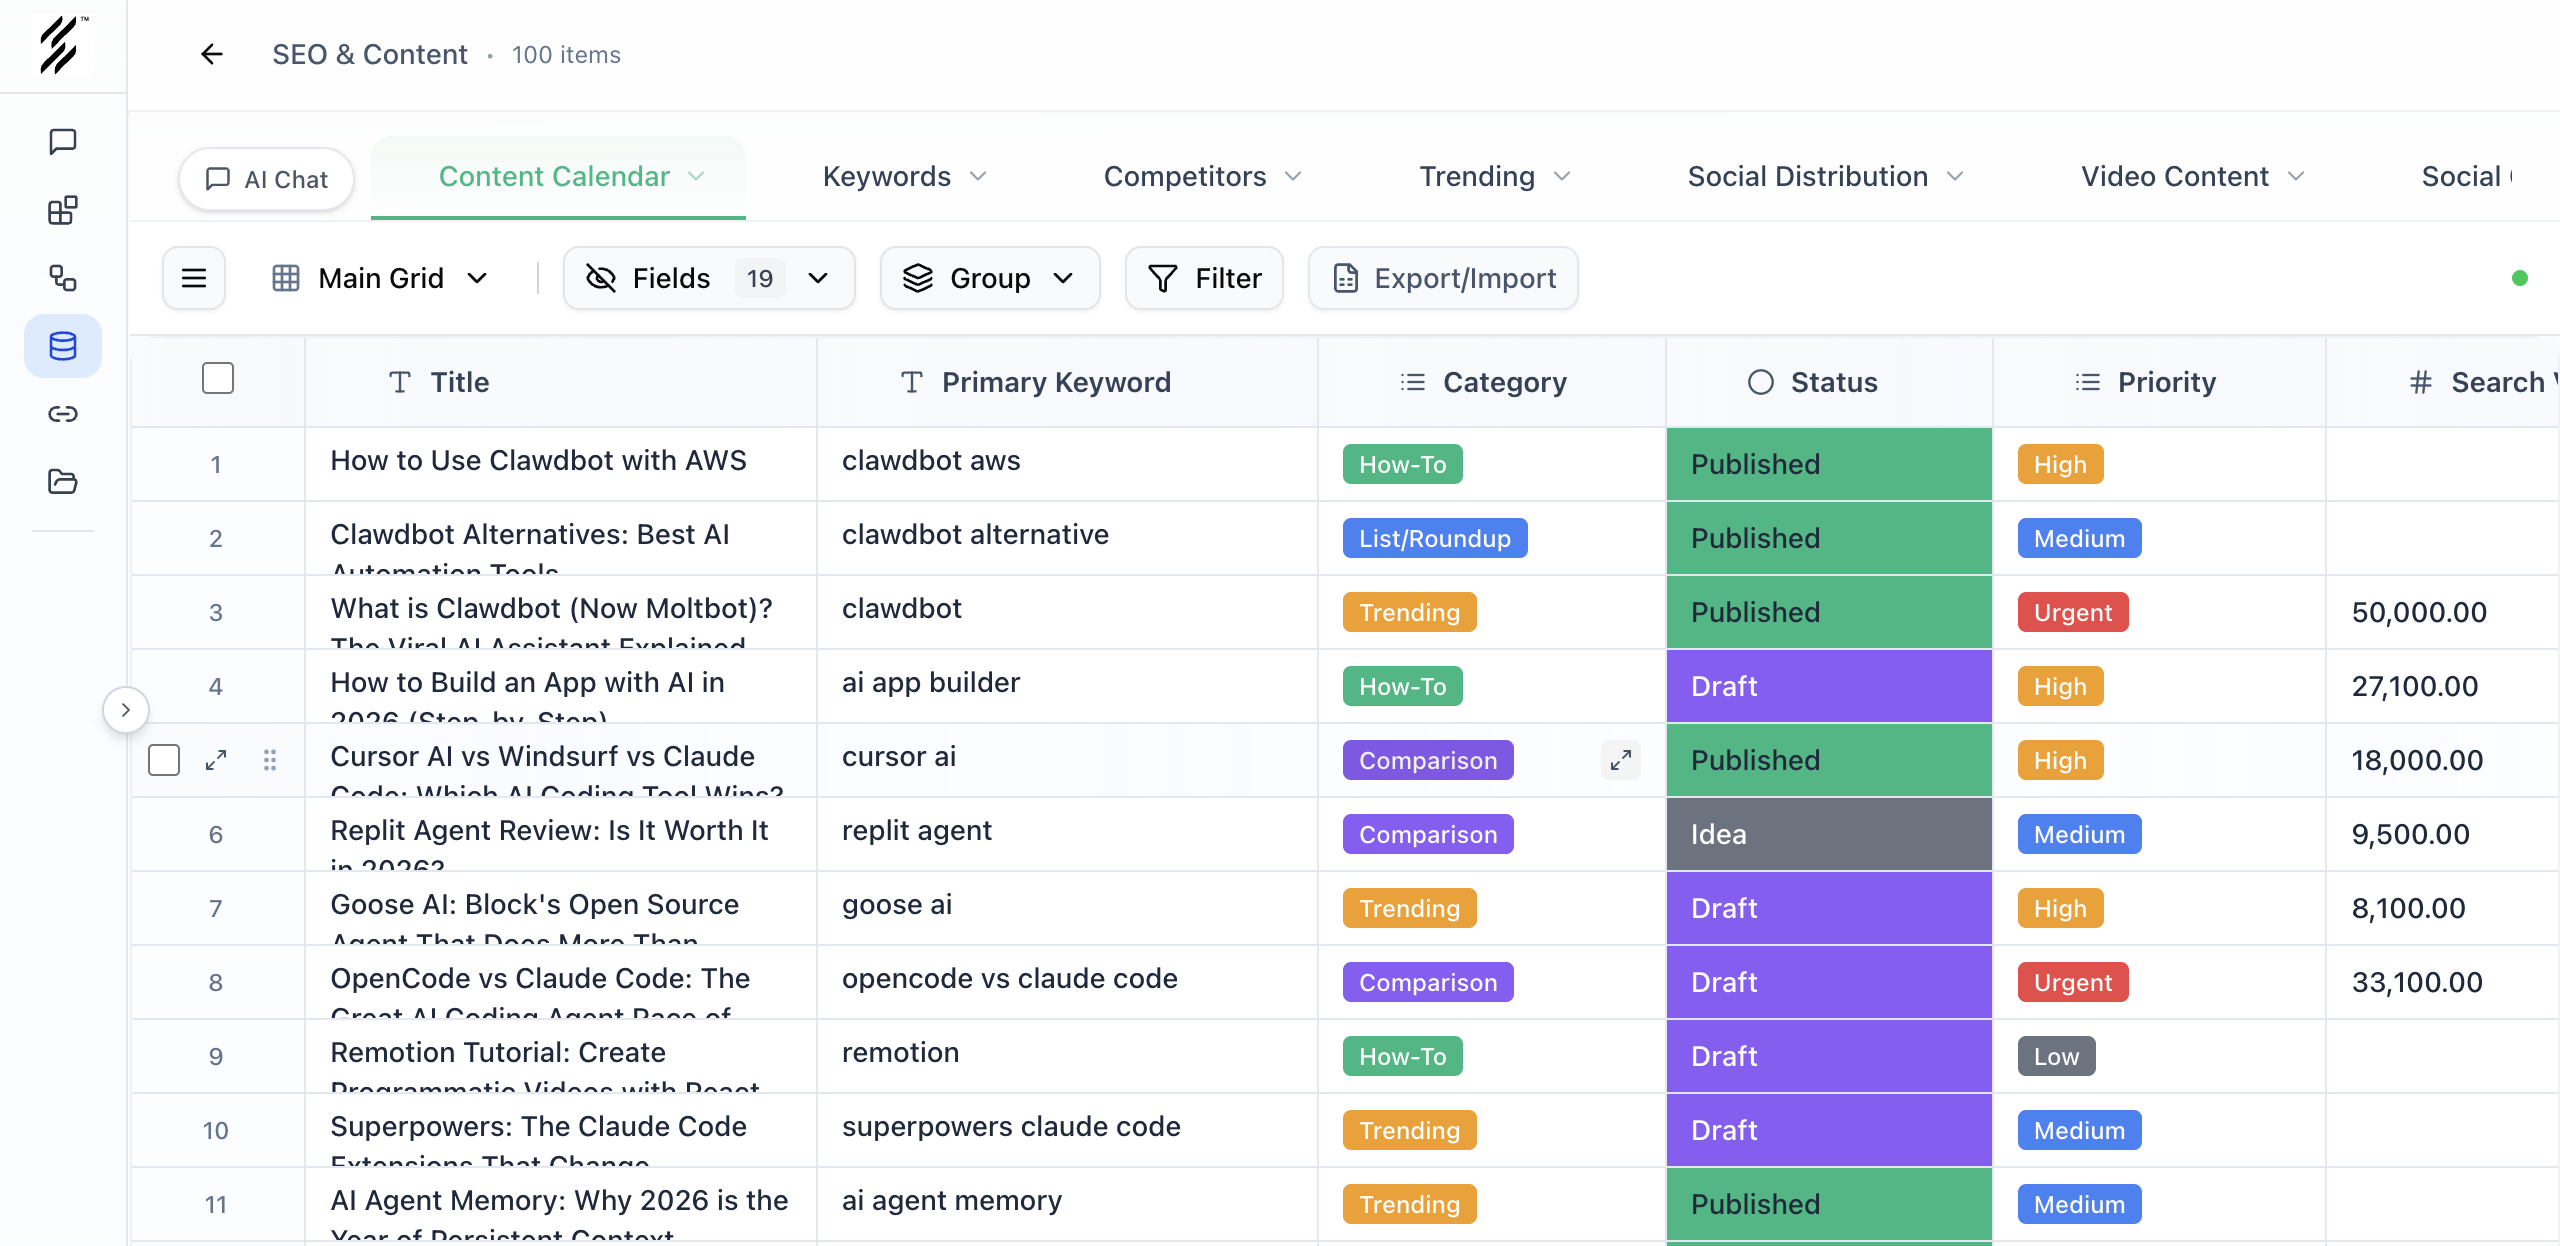Select the highlighted database icon in the sidebar
The width and height of the screenshot is (2560, 1246).
63,346
